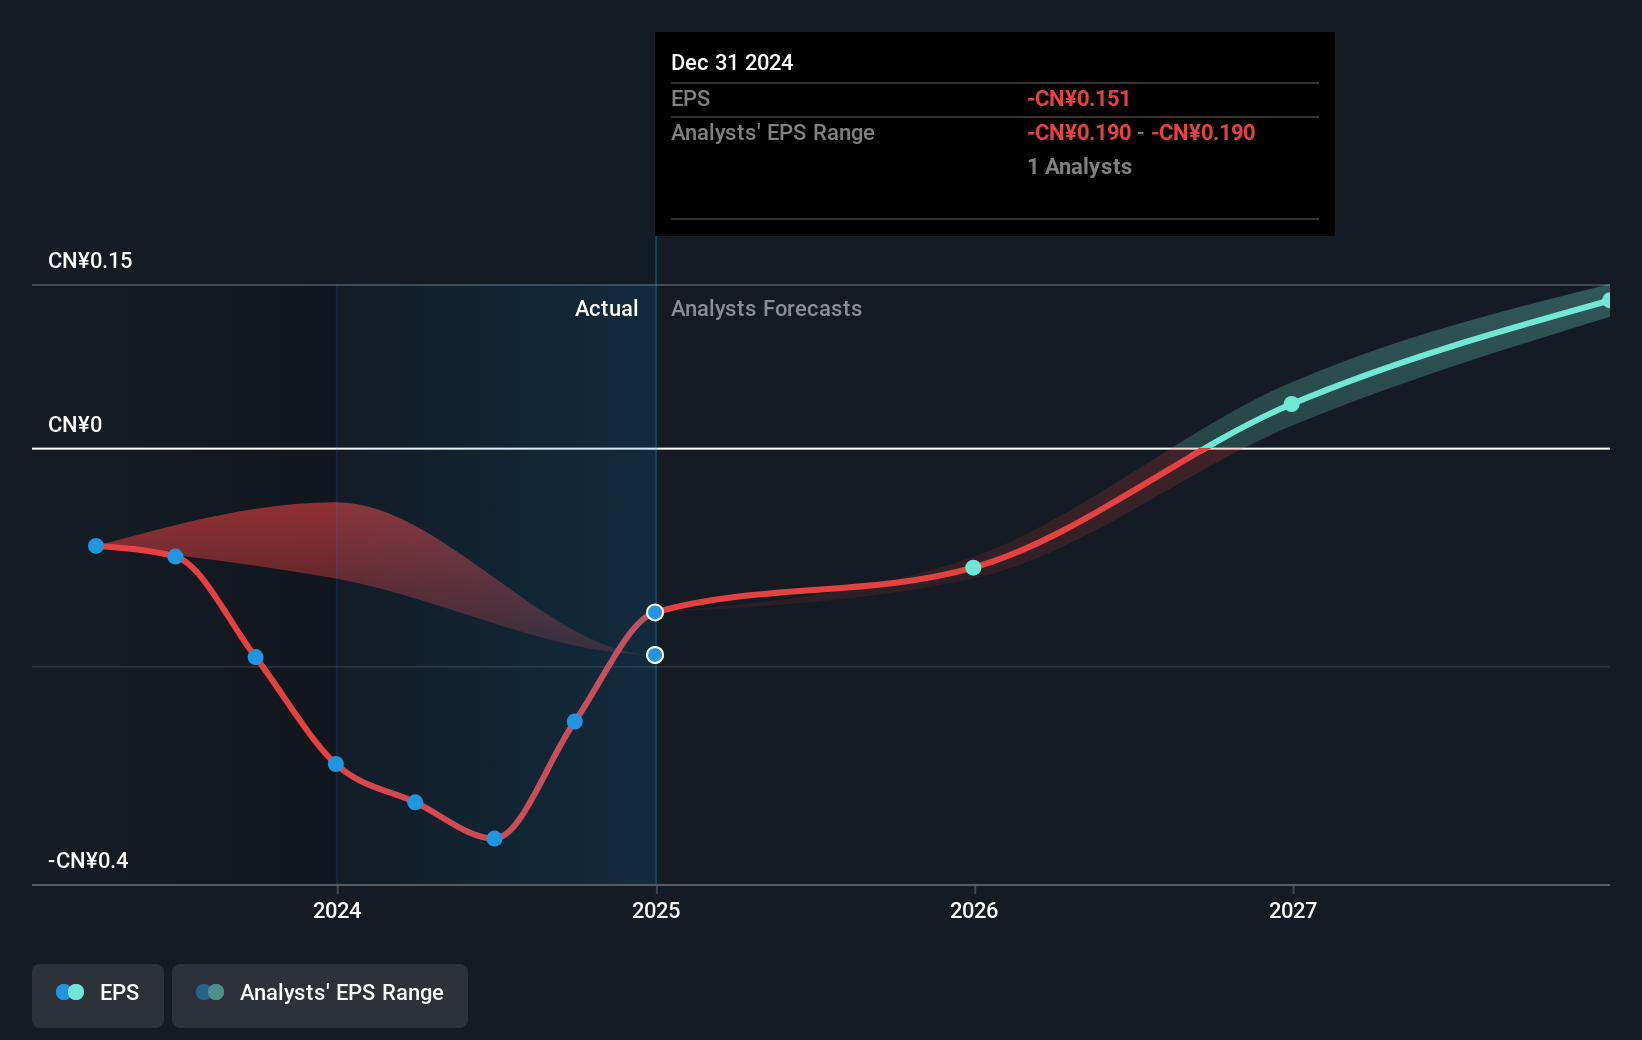Toggle the EPS legend series
Image resolution: width=1642 pixels, height=1040 pixels.
click(x=98, y=995)
